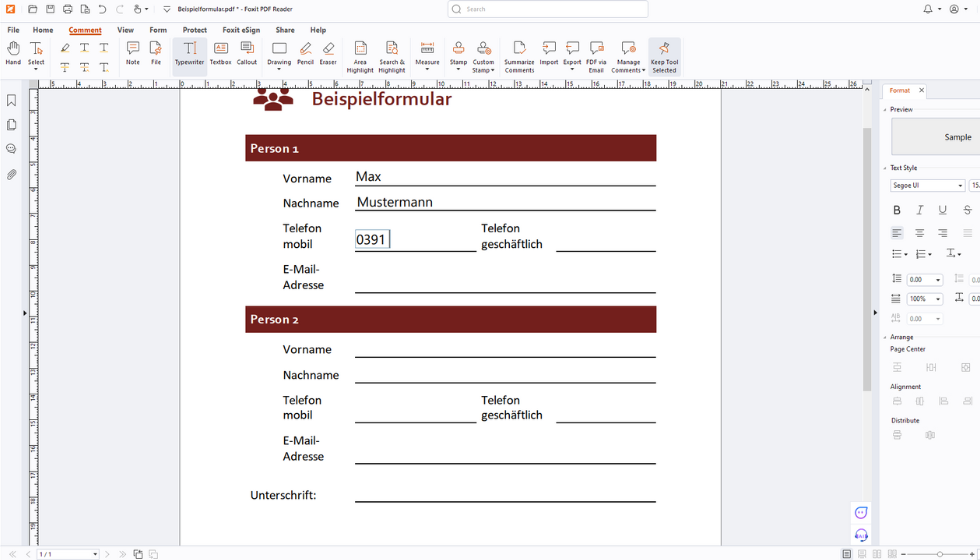Show the Comments side panel
Image resolution: width=980 pixels, height=560 pixels.
tap(11, 149)
